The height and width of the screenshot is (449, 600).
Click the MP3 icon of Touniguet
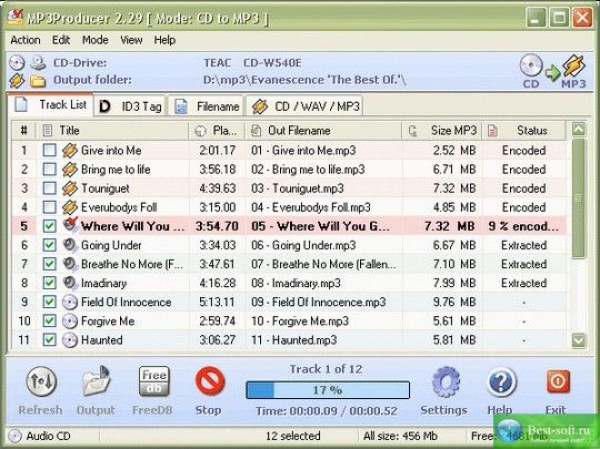pyautogui.click(x=70, y=188)
